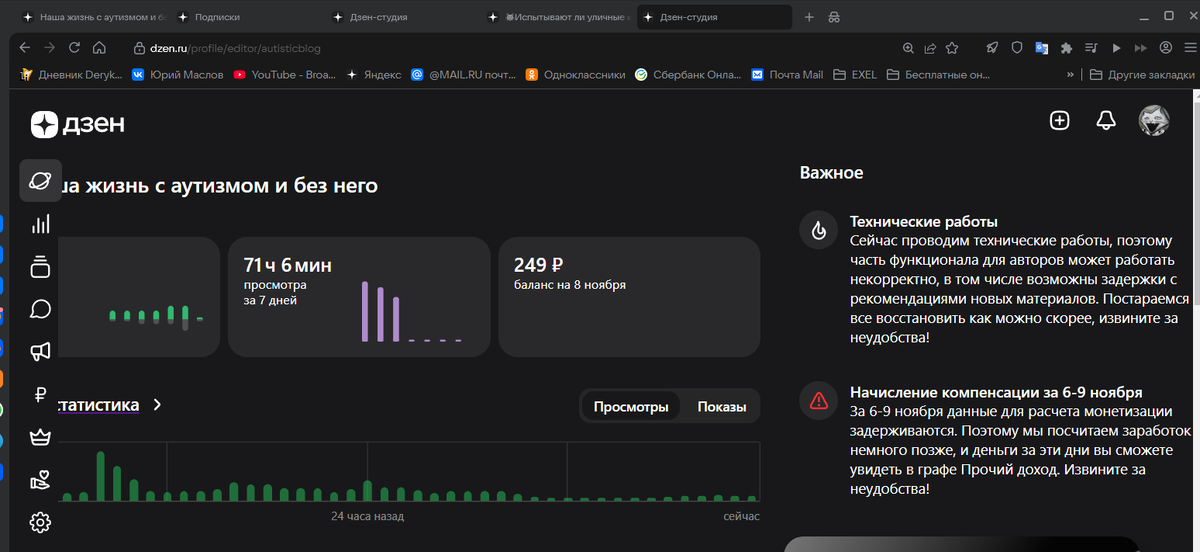Click the share page icon in address bar
The width and height of the screenshot is (1200, 552).
(x=930, y=48)
